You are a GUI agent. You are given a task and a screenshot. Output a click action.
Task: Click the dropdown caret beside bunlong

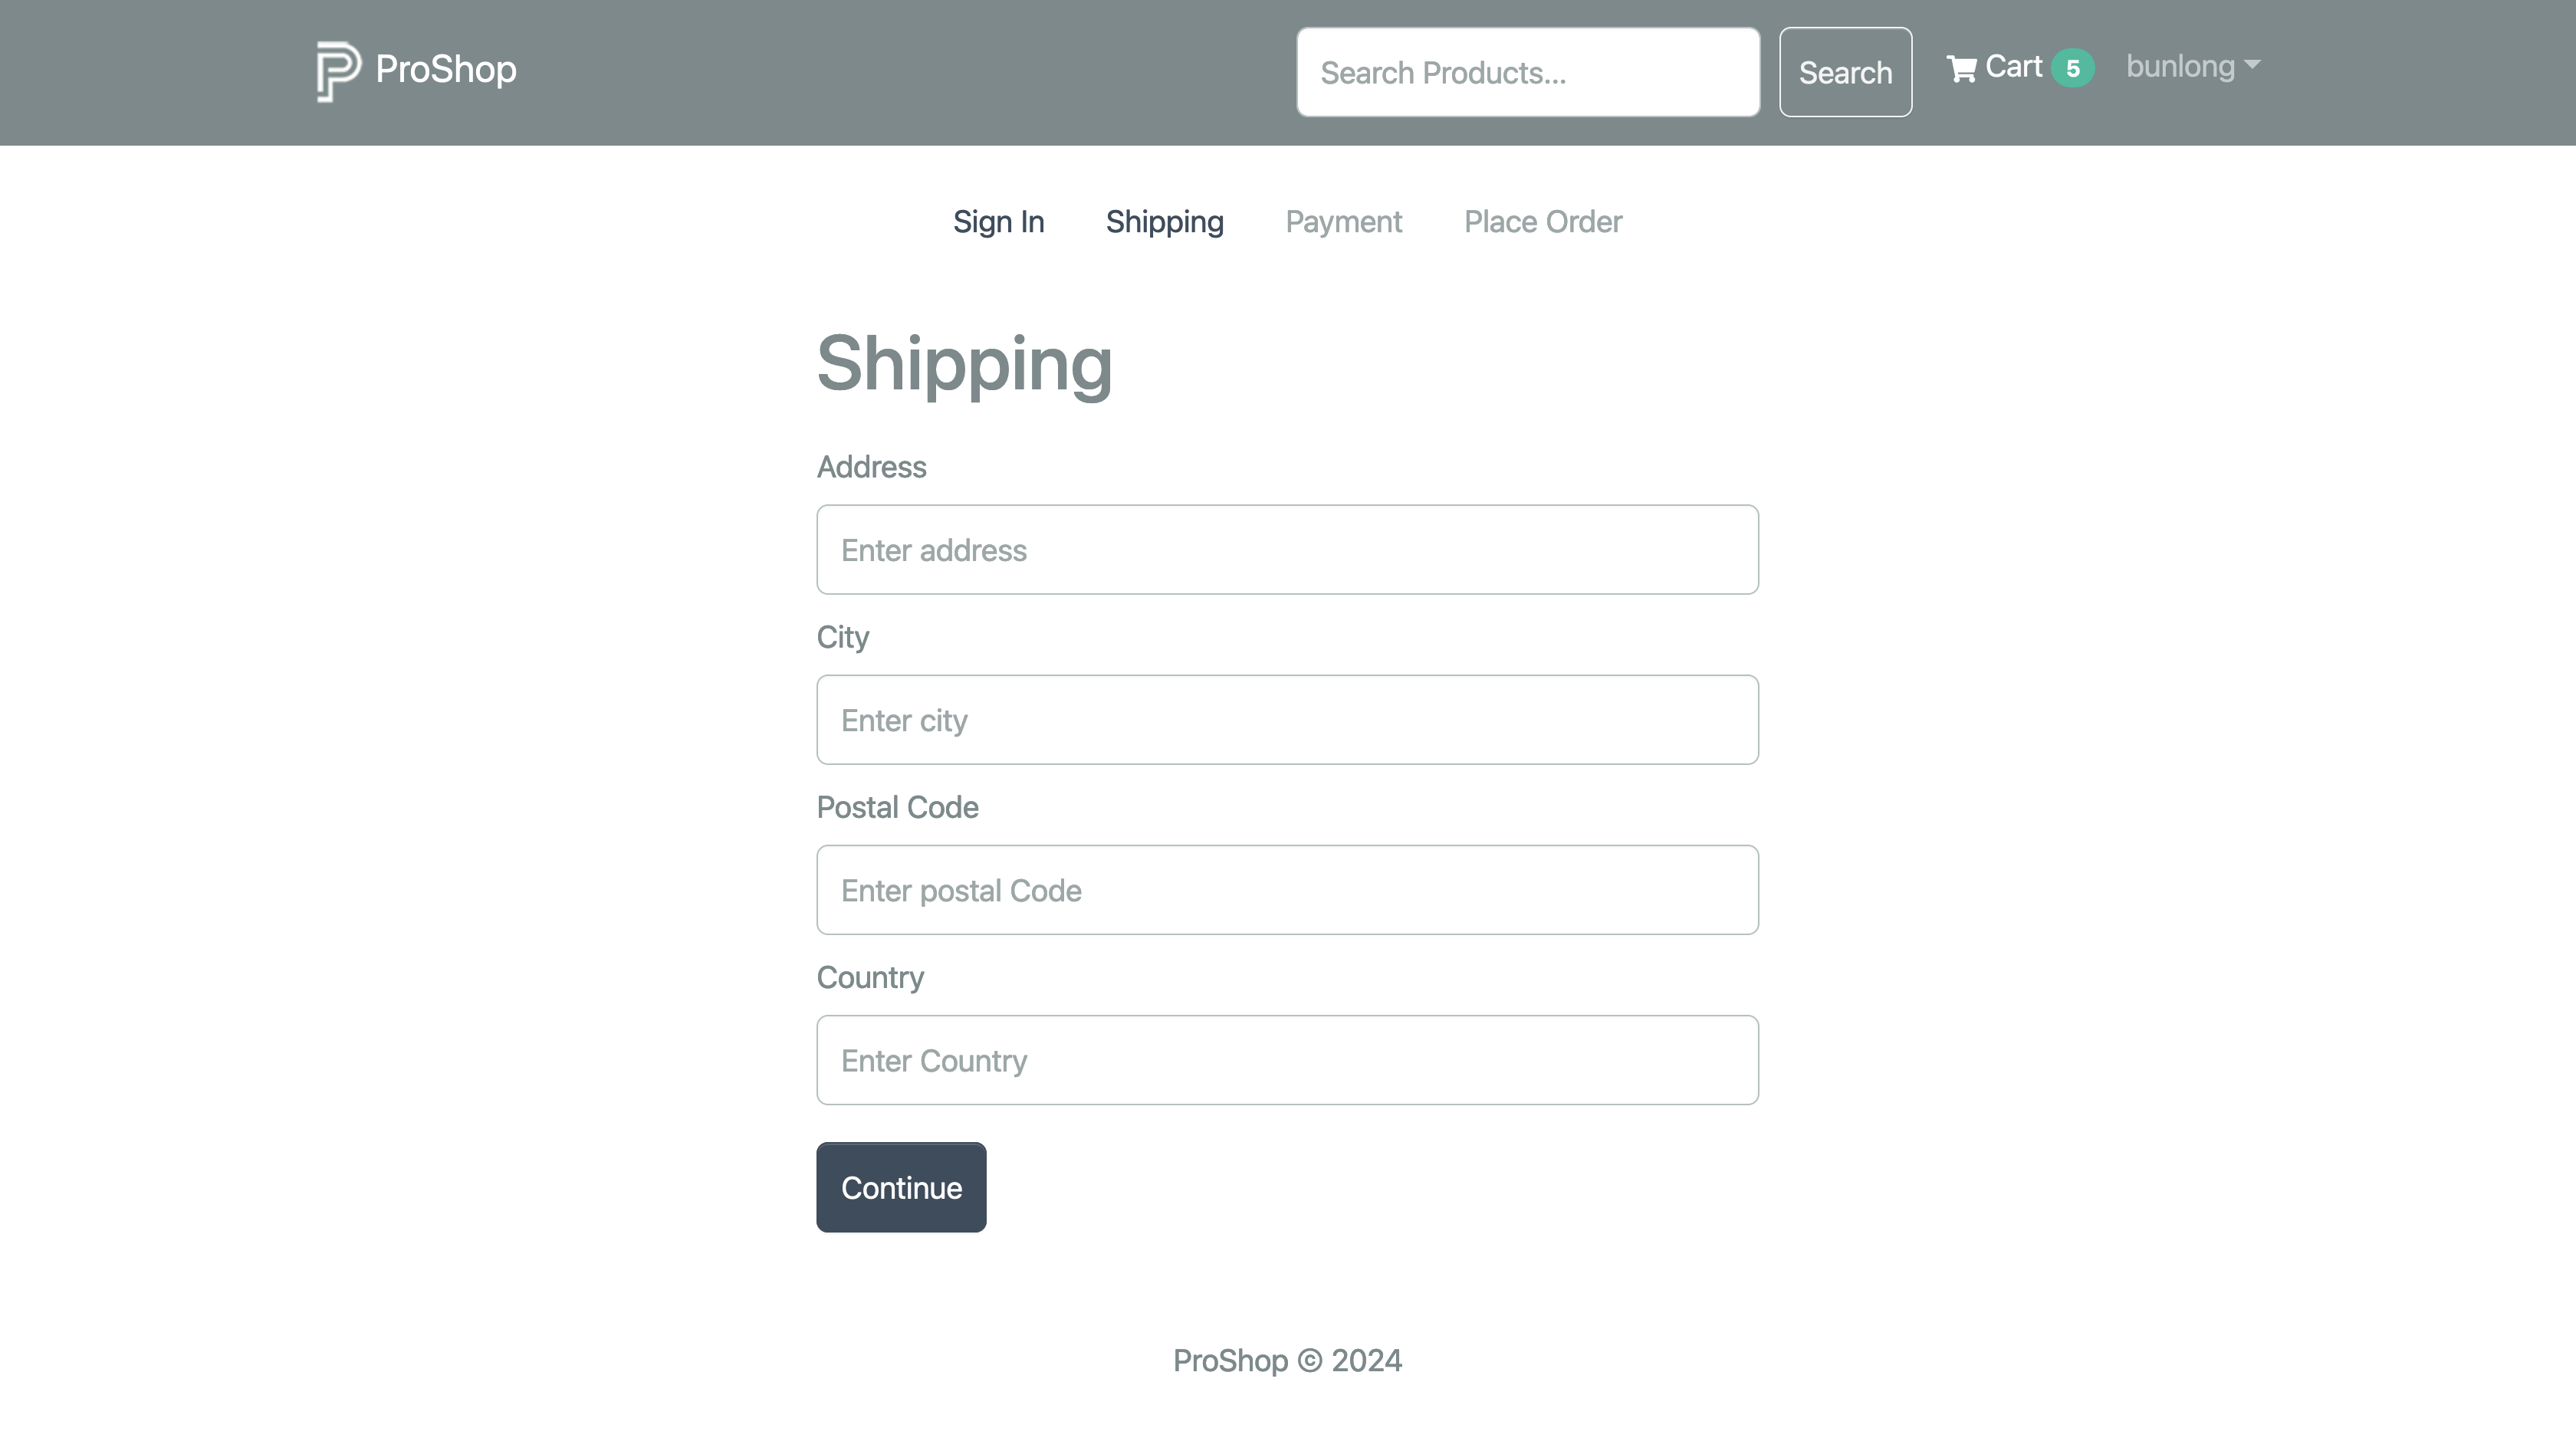tap(2252, 64)
